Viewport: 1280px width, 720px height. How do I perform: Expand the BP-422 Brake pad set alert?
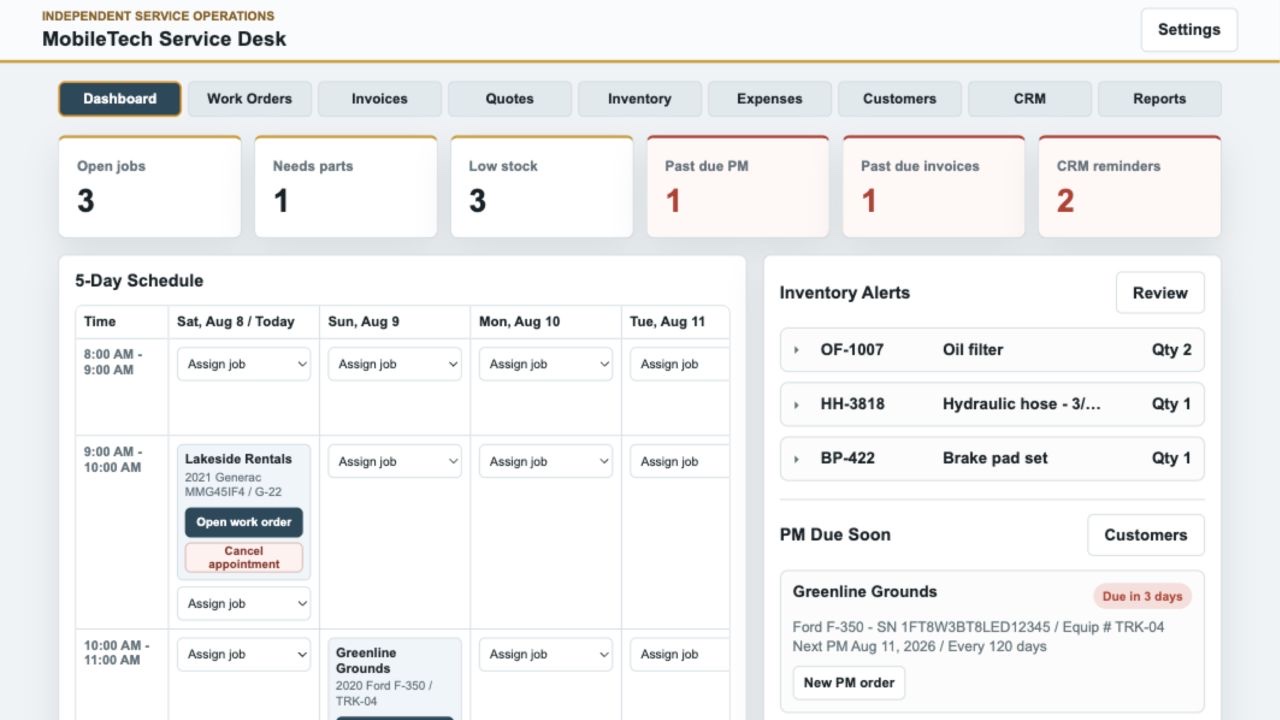pos(992,458)
